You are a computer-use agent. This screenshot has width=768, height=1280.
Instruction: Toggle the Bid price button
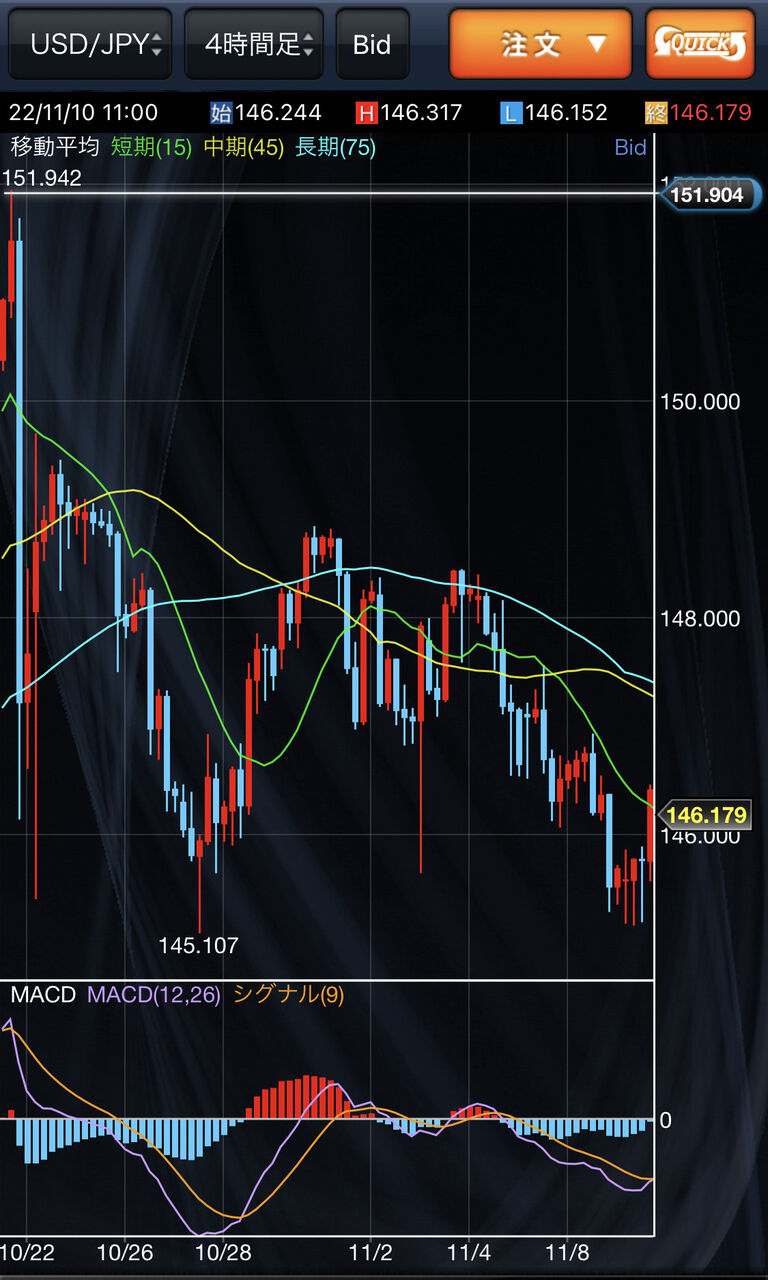372,44
